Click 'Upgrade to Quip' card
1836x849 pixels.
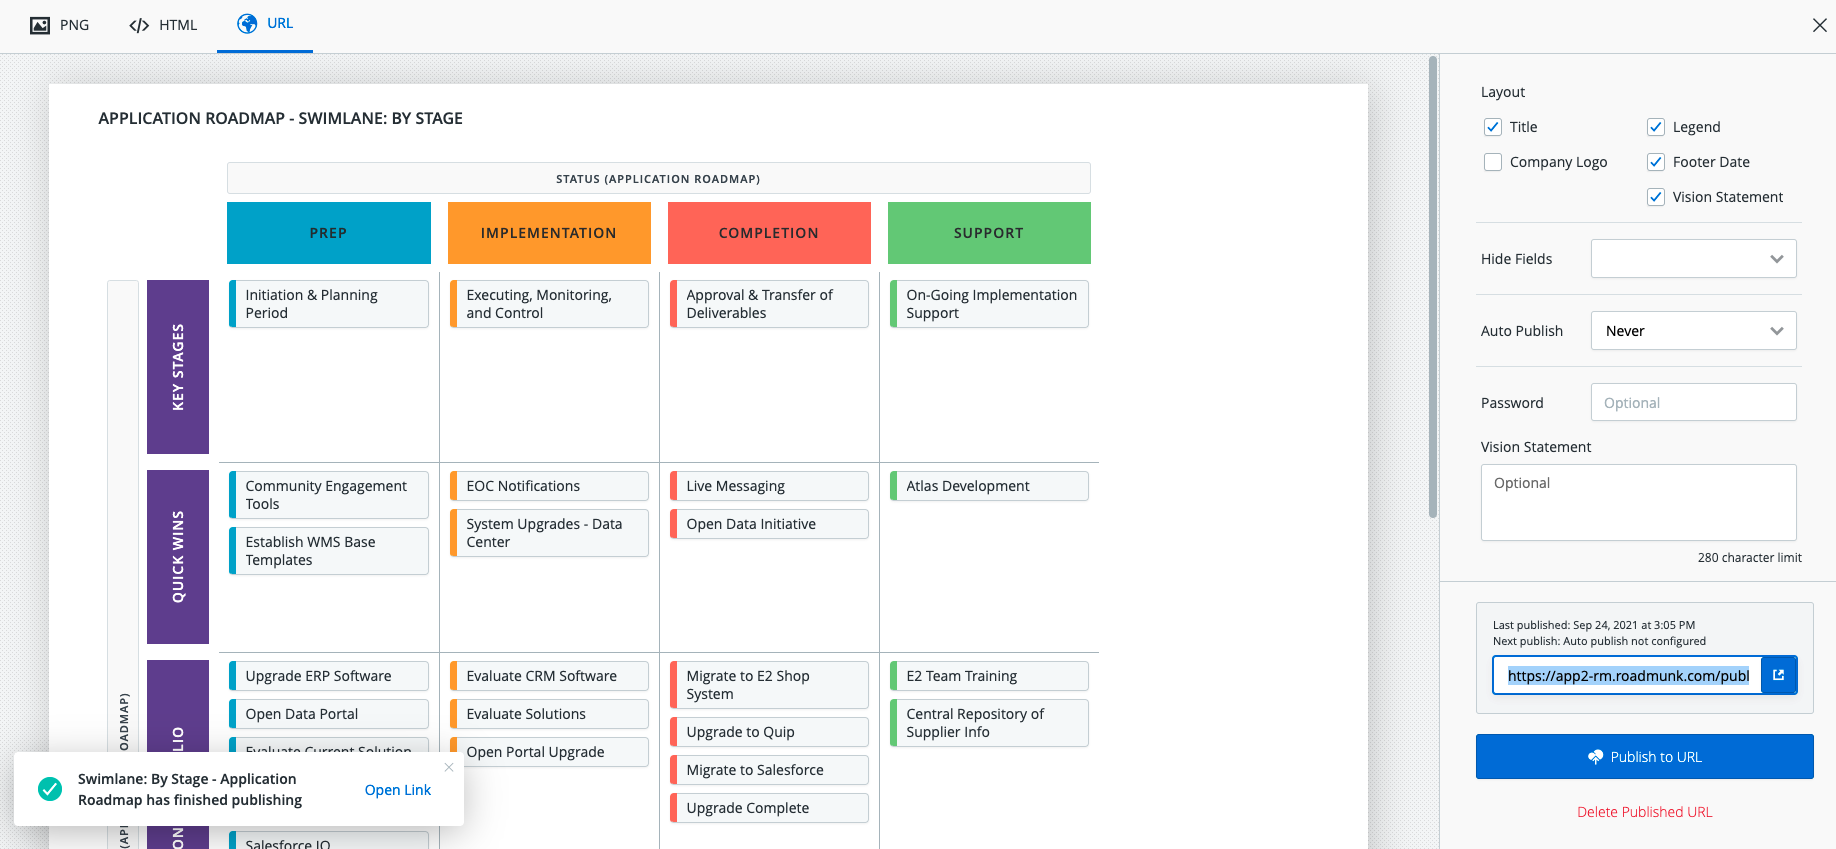coord(769,732)
